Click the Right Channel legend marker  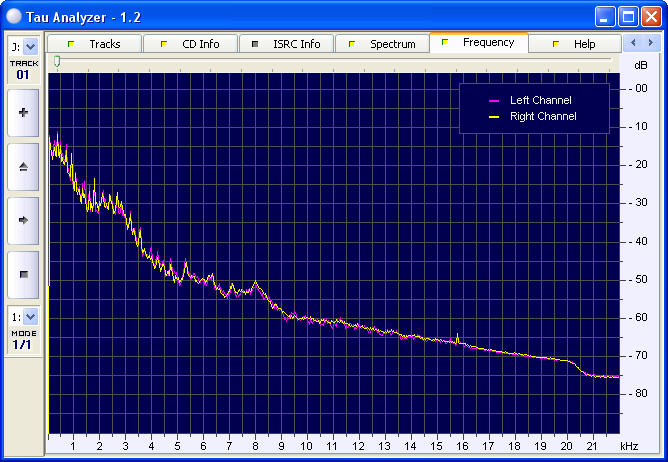[492, 117]
